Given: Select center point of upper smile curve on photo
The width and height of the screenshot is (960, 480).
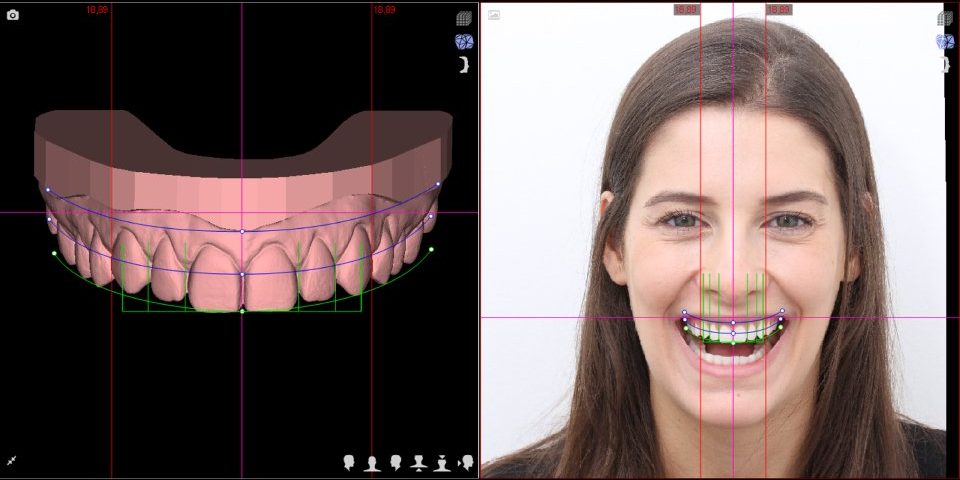Looking at the screenshot, I should point(733,322).
